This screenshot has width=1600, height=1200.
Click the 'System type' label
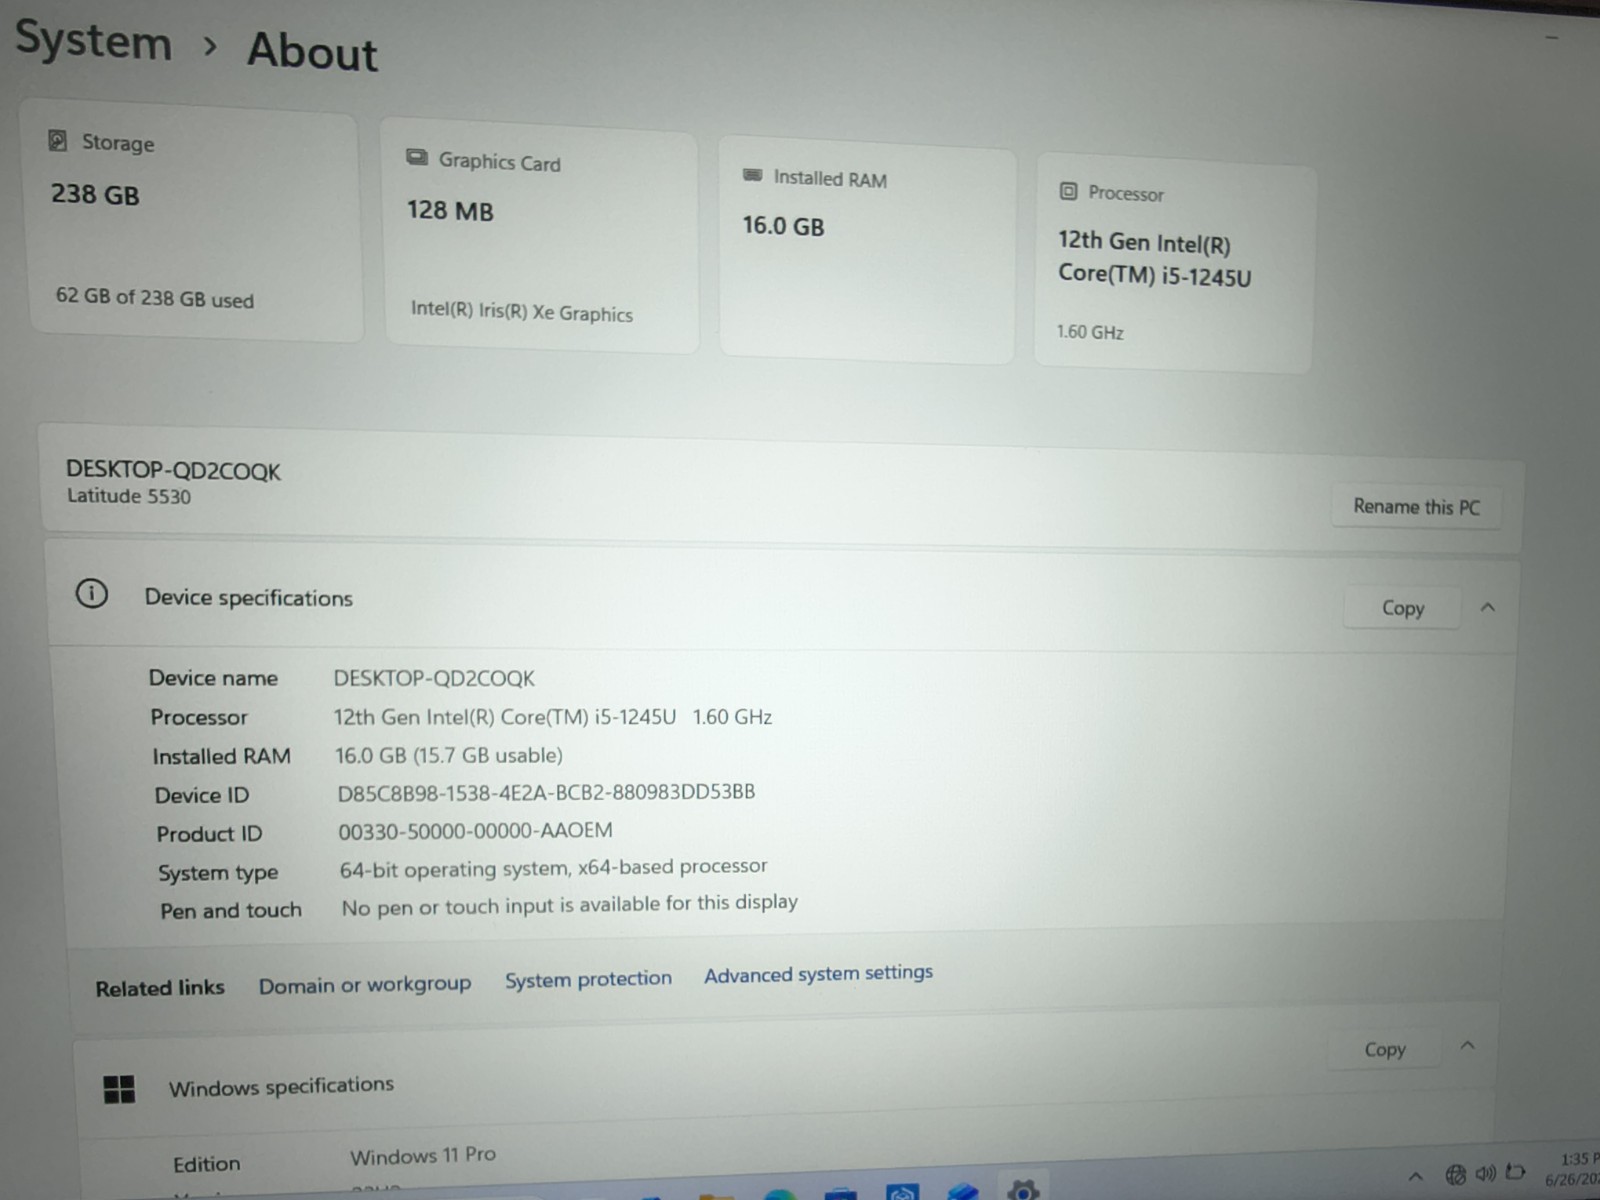tap(218, 873)
